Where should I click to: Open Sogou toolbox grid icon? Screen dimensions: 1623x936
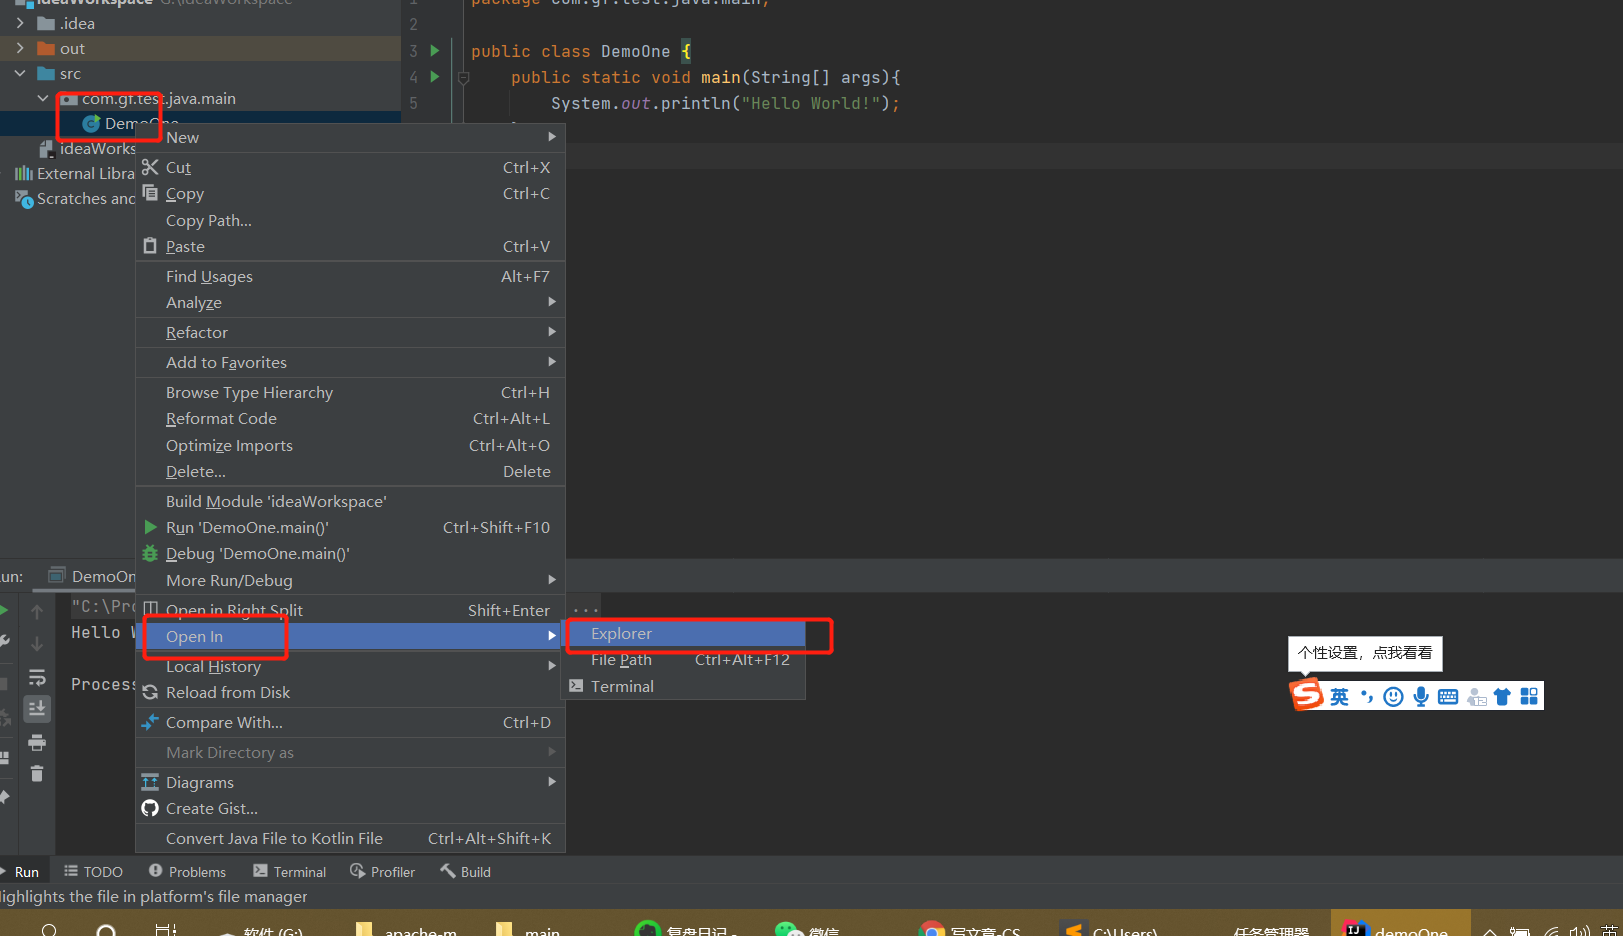pyautogui.click(x=1529, y=696)
